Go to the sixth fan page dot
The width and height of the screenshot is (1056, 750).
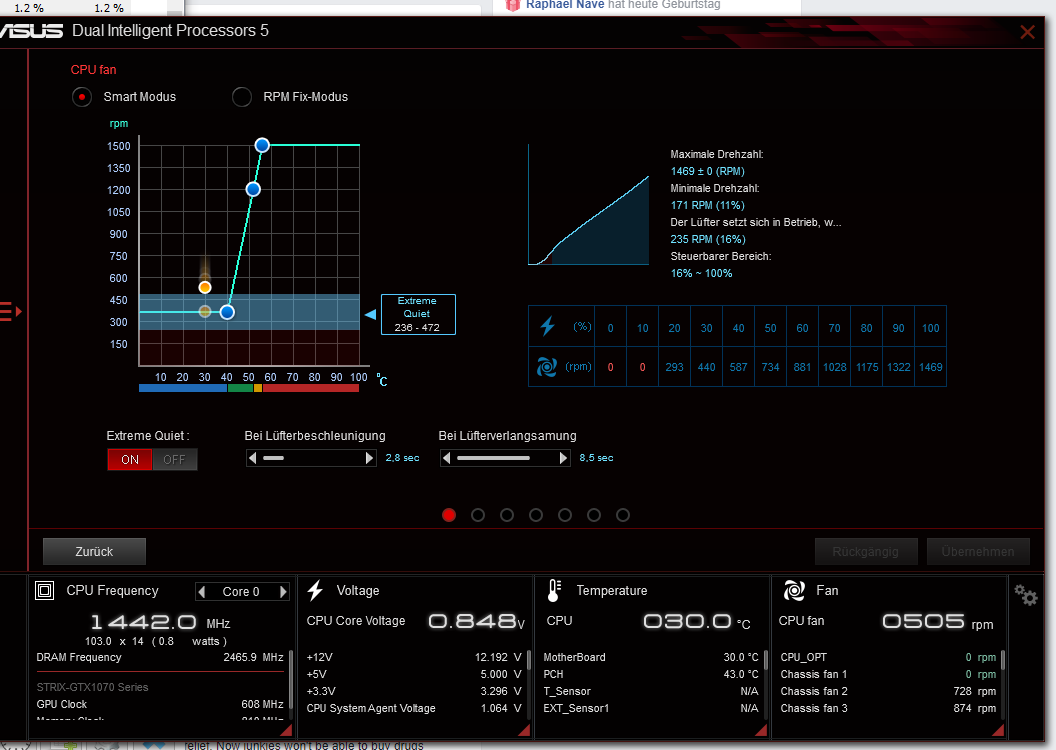(594, 515)
